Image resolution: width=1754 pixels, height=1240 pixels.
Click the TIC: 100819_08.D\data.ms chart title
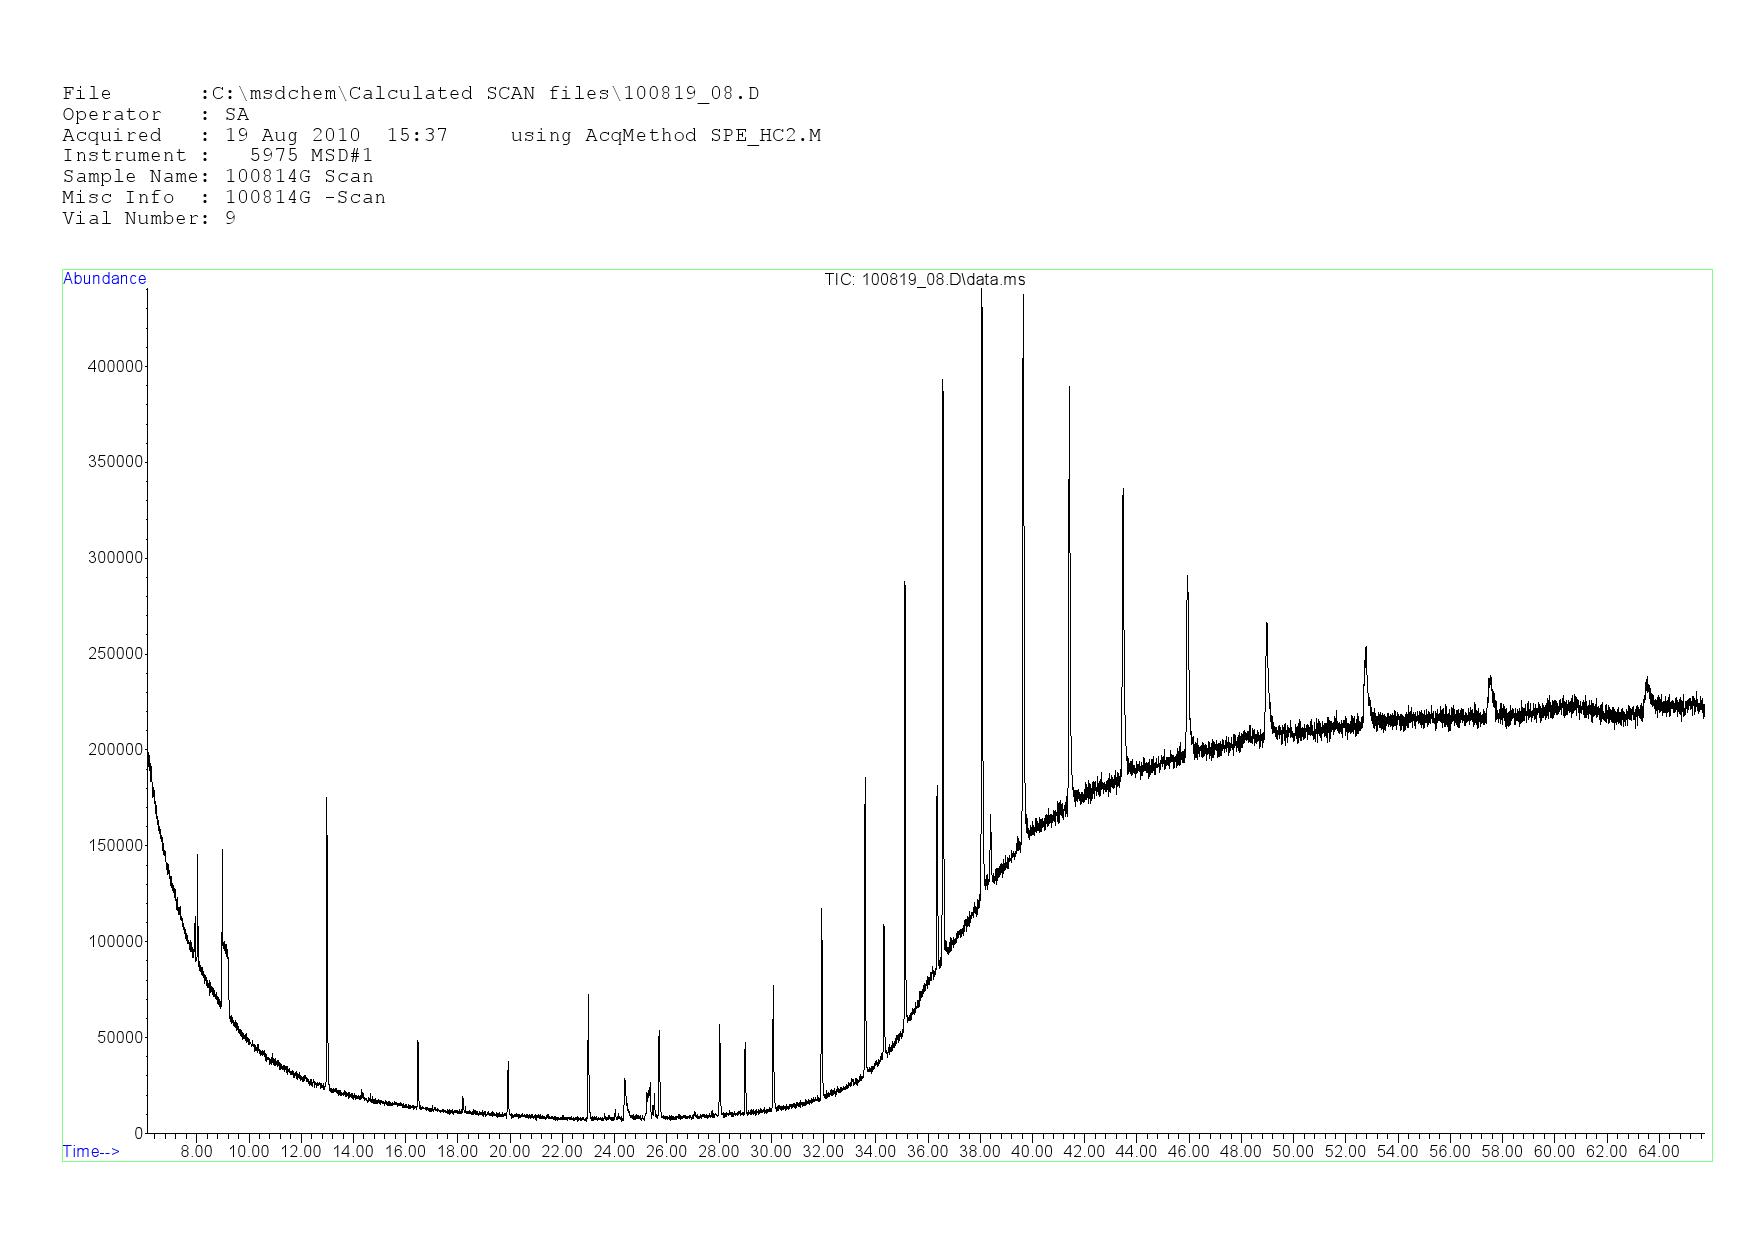(x=924, y=280)
